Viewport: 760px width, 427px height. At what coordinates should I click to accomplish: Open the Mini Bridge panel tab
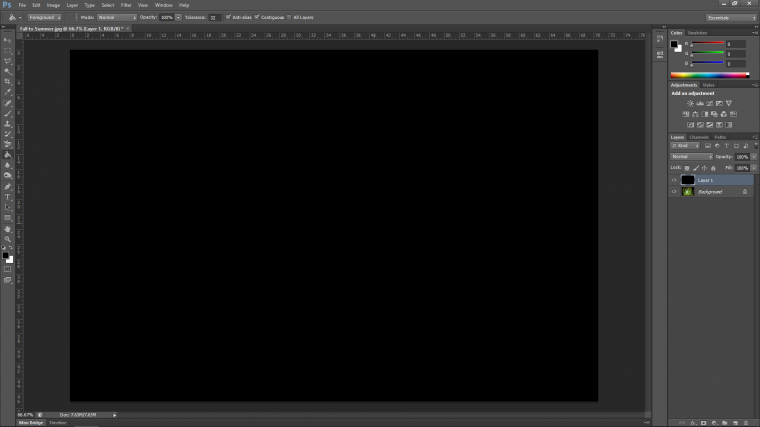pos(31,423)
